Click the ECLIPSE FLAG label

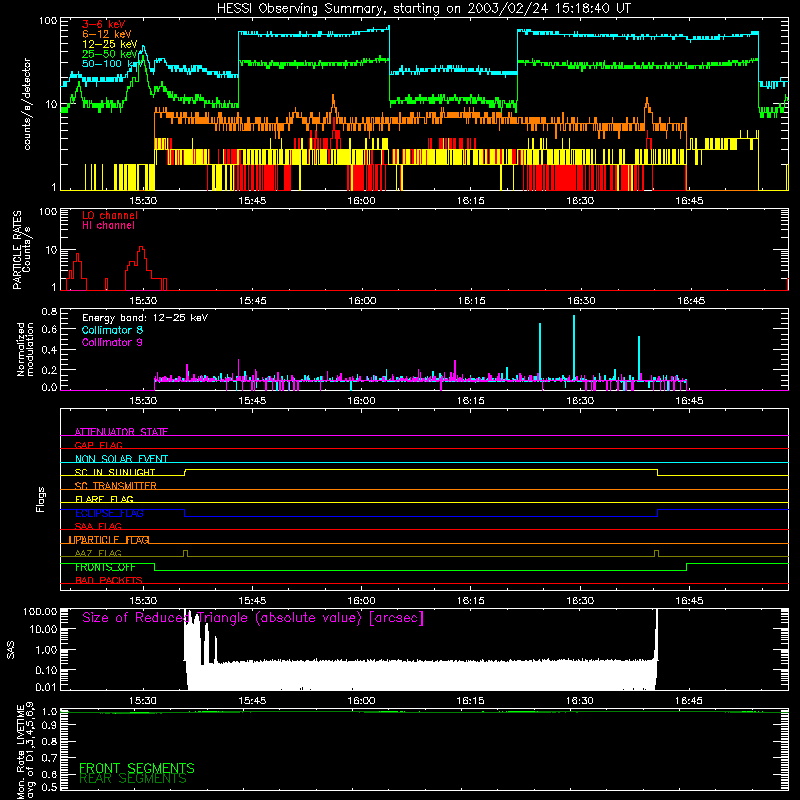click(x=109, y=513)
